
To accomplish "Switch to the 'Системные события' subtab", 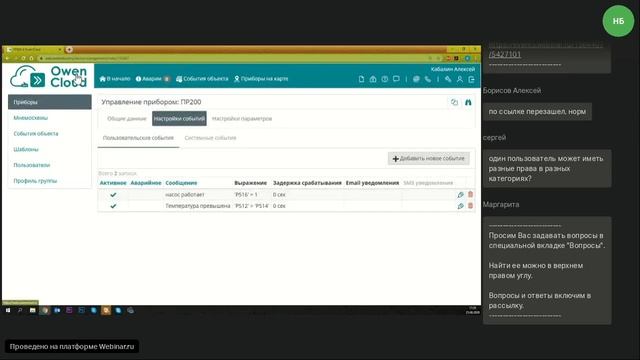I will [210, 138].
